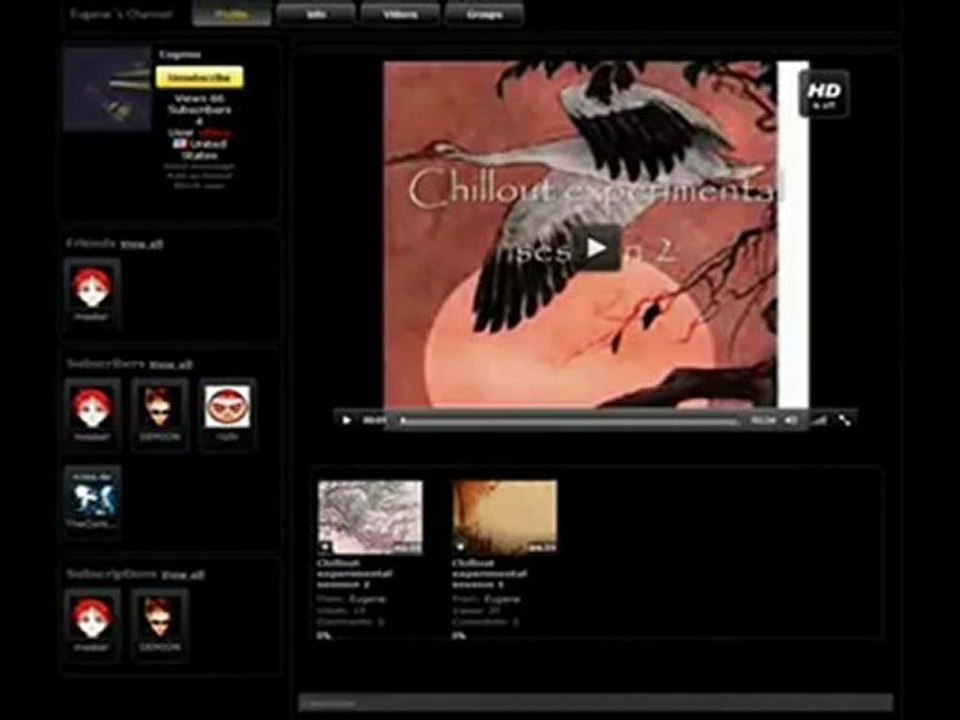The image size is (960, 720).
Task: View all subscriptions link
Action: (183, 576)
